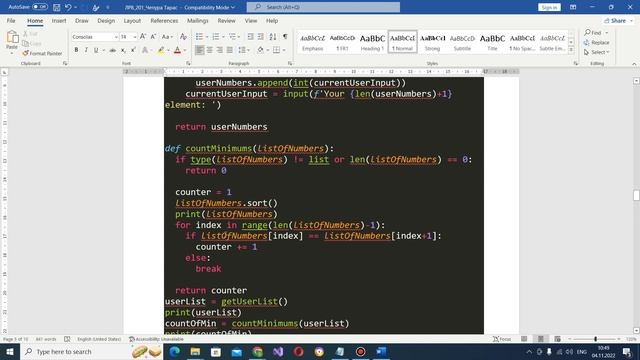Click the zoom slider handle
The height and width of the screenshot is (360, 640).
596,339
